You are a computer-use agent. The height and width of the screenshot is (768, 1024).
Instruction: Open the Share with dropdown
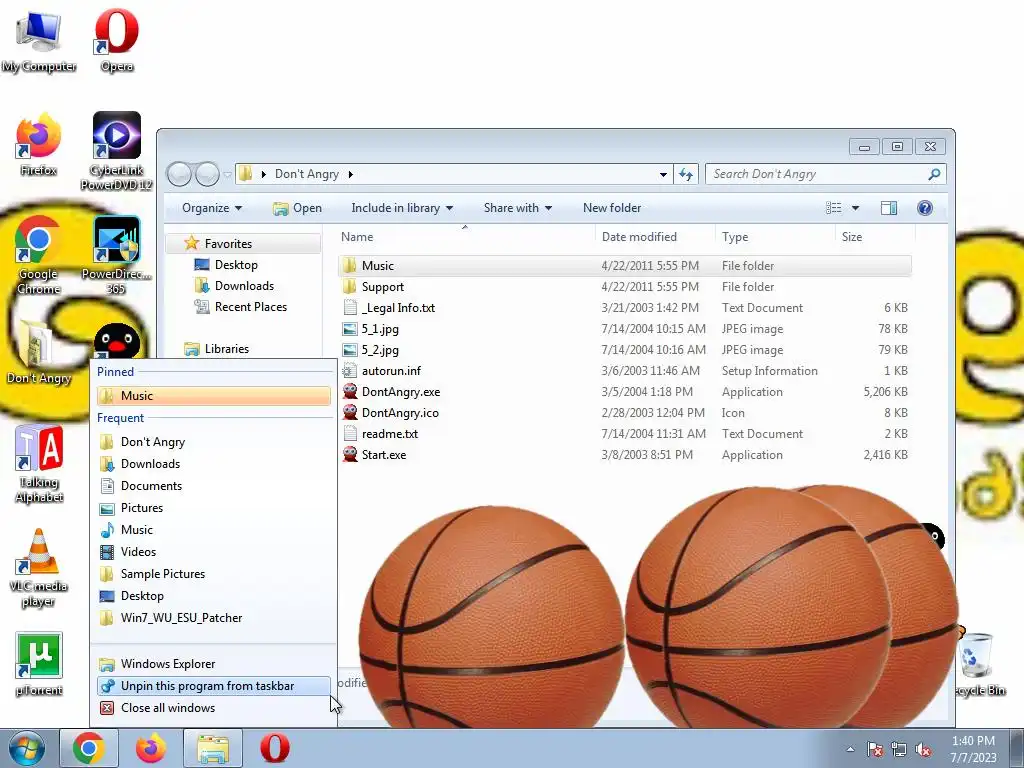[x=517, y=208]
